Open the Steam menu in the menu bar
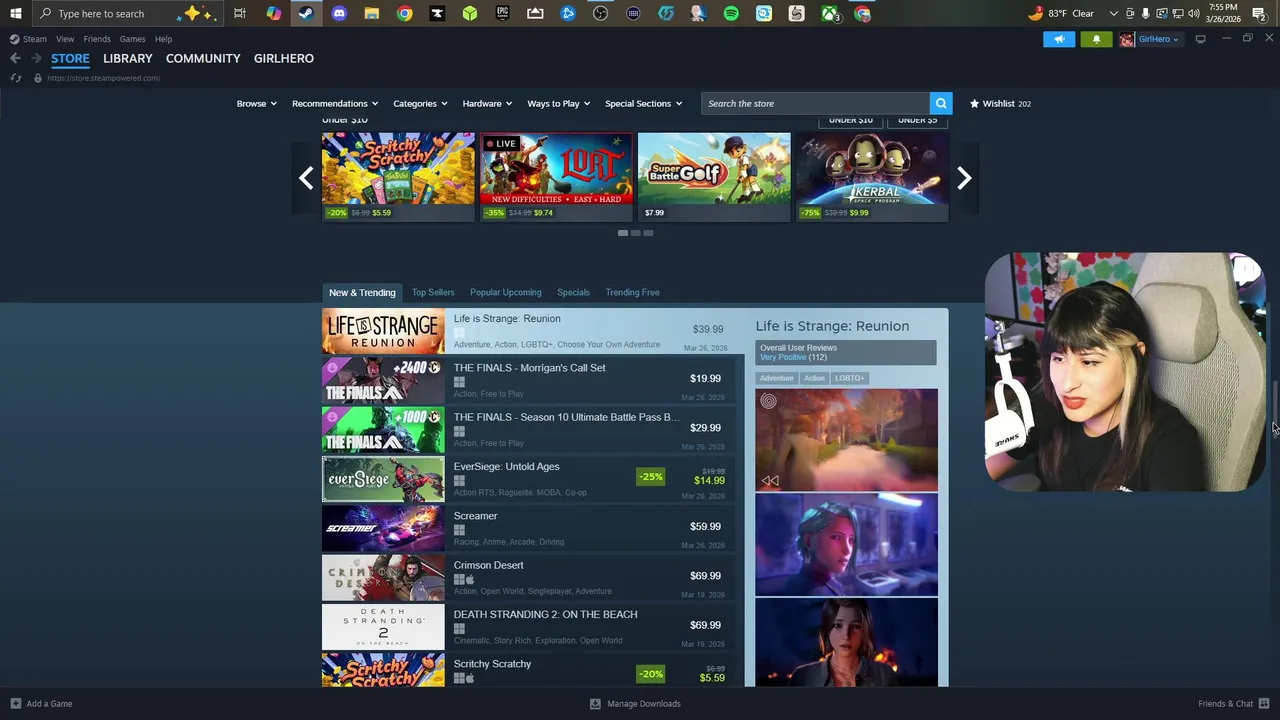The image size is (1280, 720). click(35, 39)
